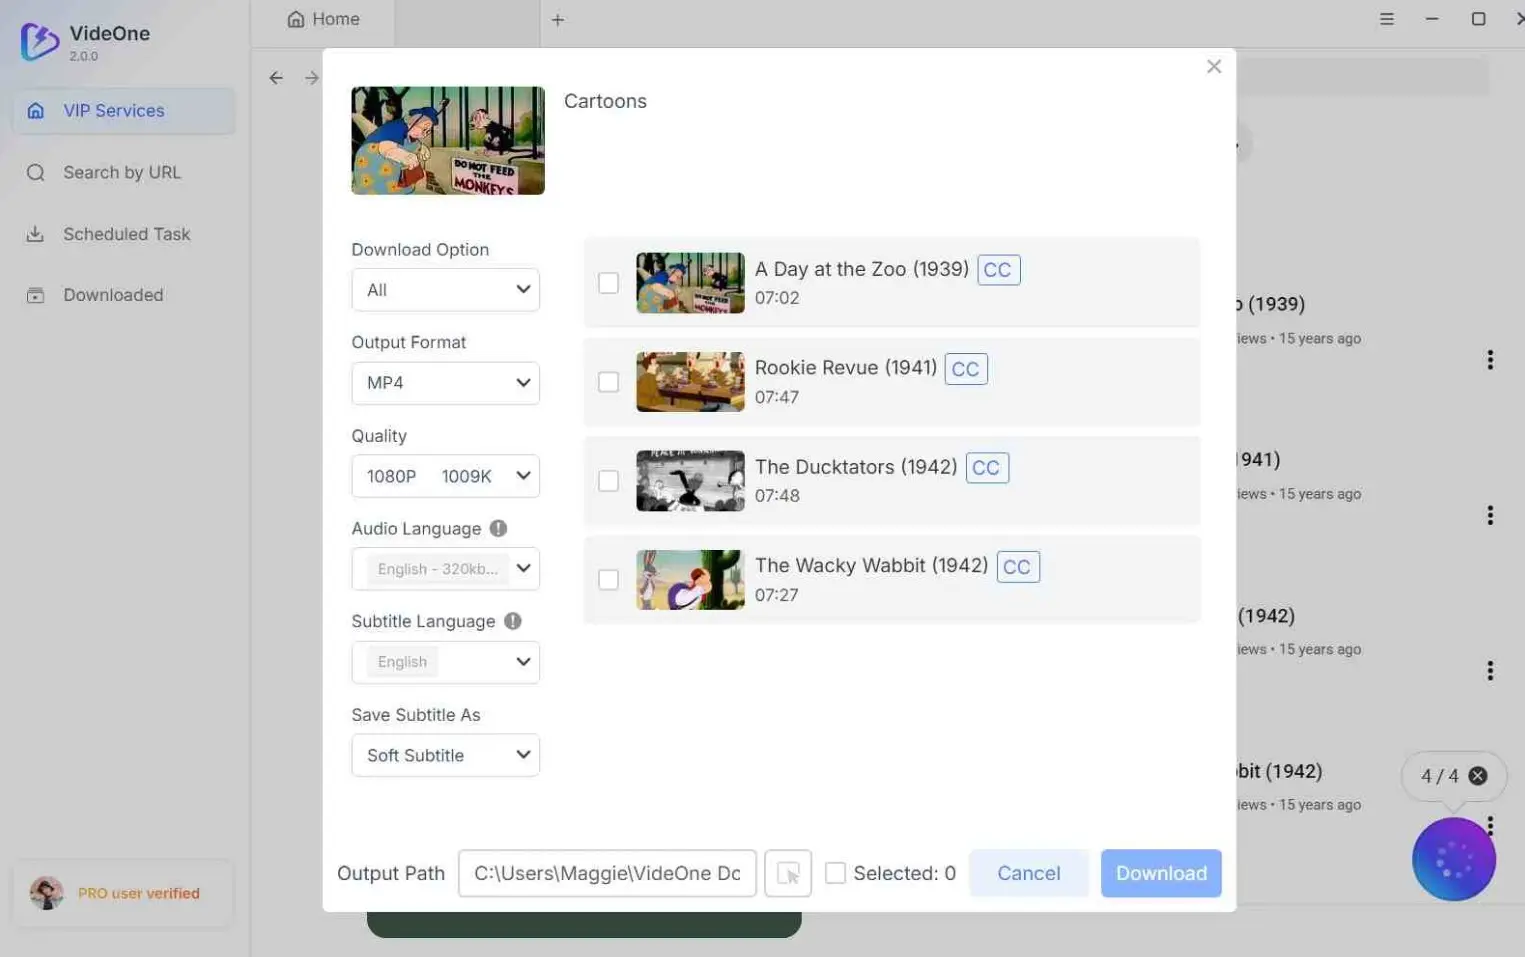Show Audio Language info tooltip icon

click(498, 528)
